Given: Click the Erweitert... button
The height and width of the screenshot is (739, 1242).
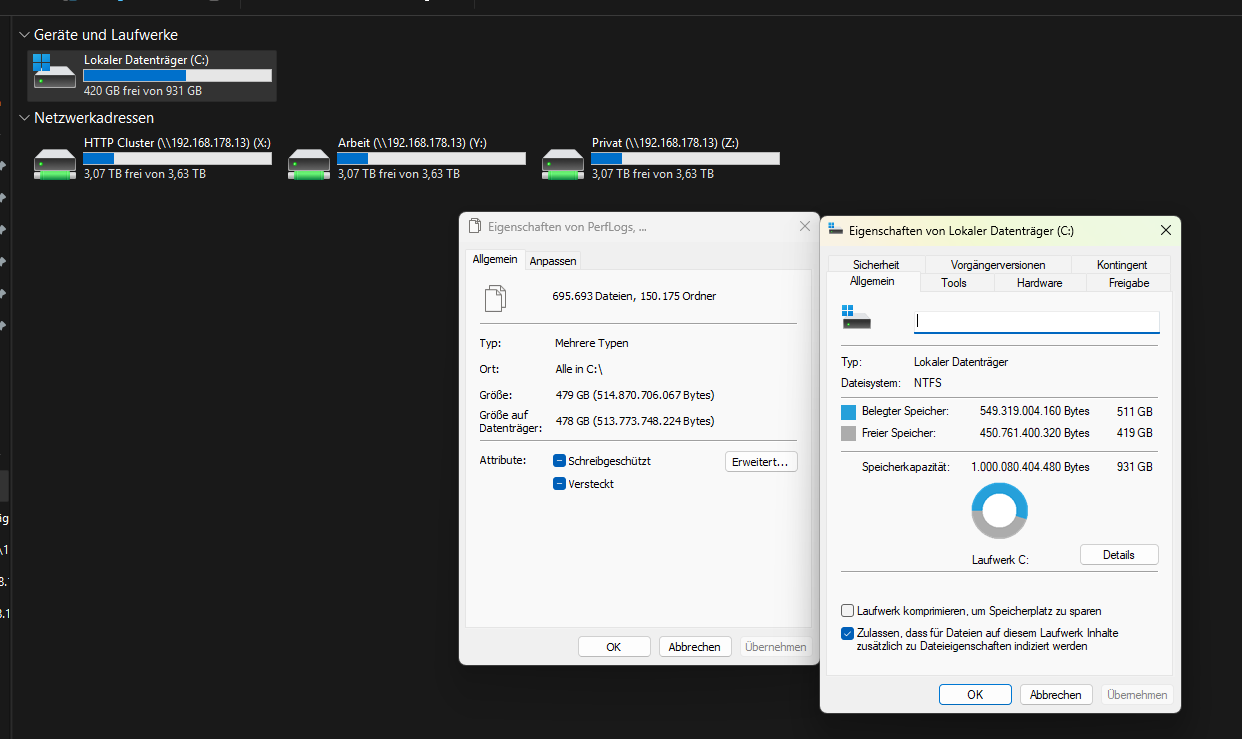Looking at the screenshot, I should tap(761, 462).
